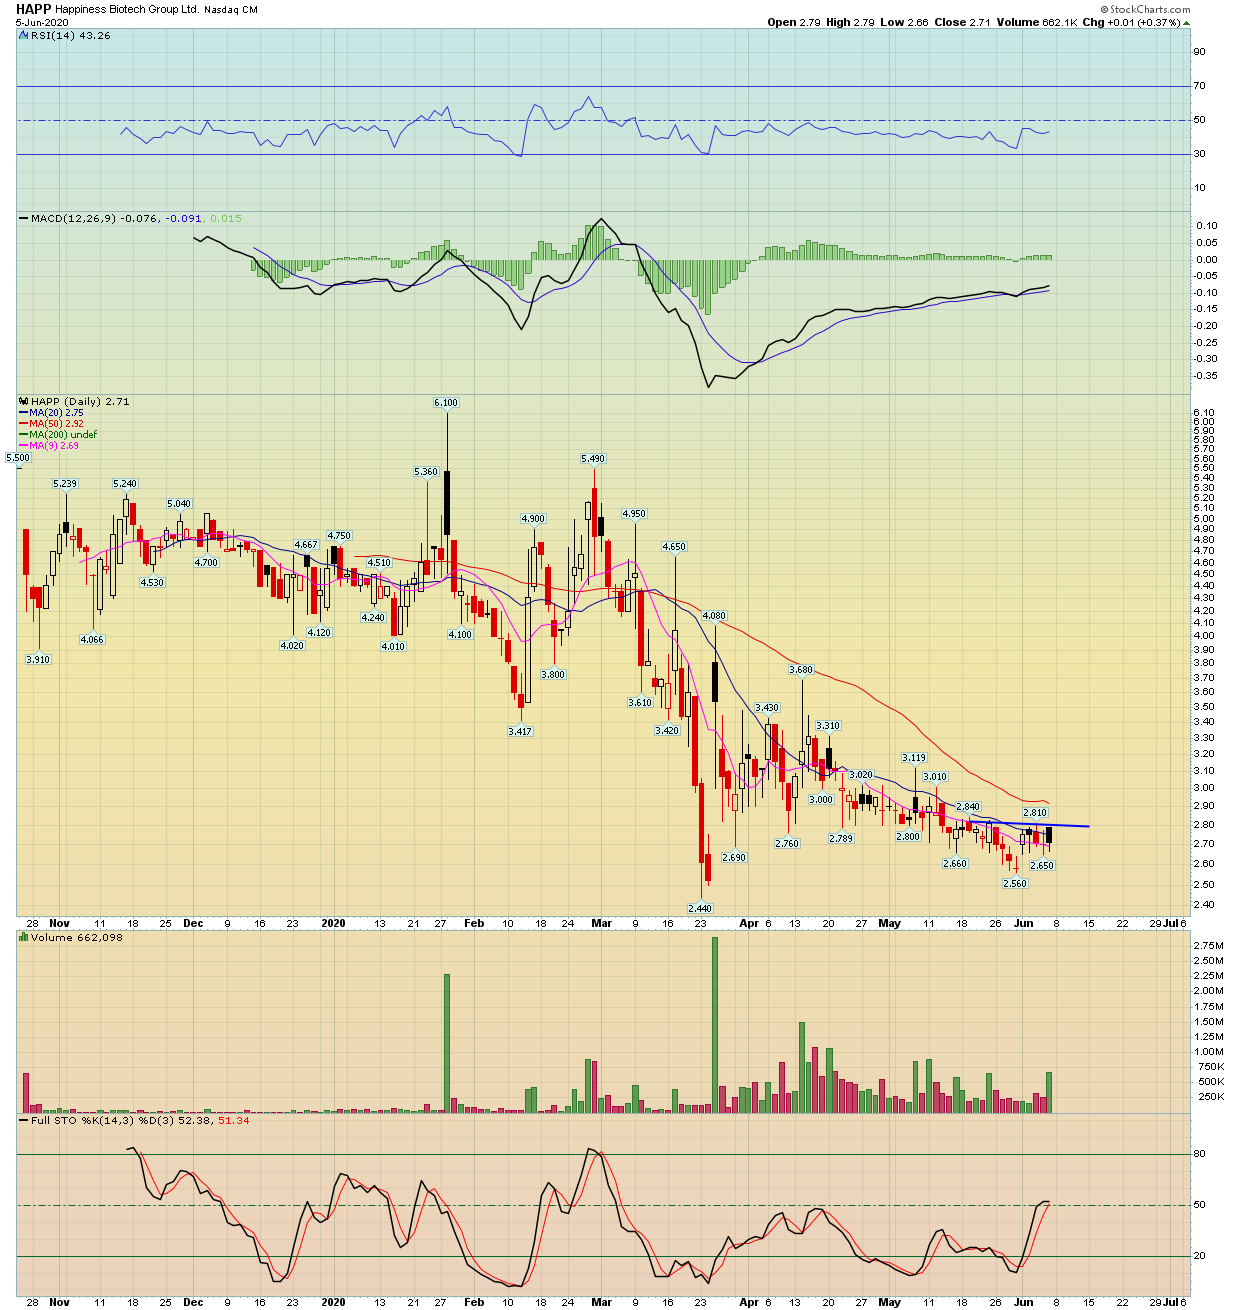This screenshot has width=1240, height=1310.
Task: Click the 3.119 price label
Action: coord(914,757)
